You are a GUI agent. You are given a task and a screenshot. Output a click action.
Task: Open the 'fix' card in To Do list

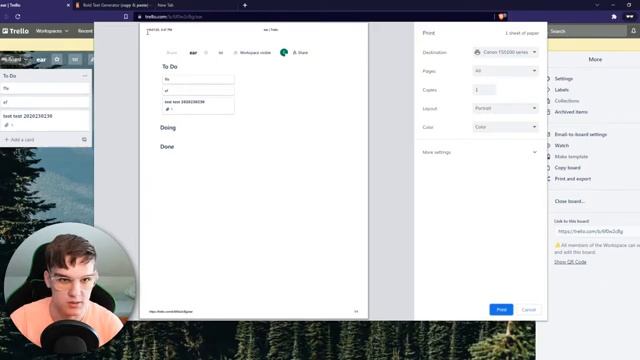click(x=45, y=88)
